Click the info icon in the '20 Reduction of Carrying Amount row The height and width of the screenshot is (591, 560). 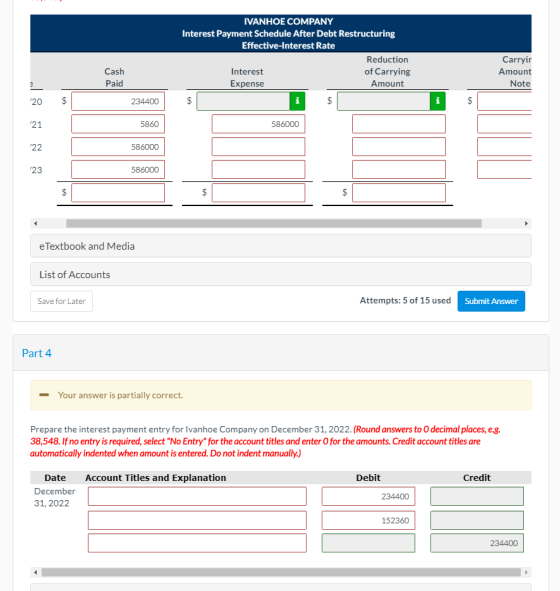coord(438,101)
